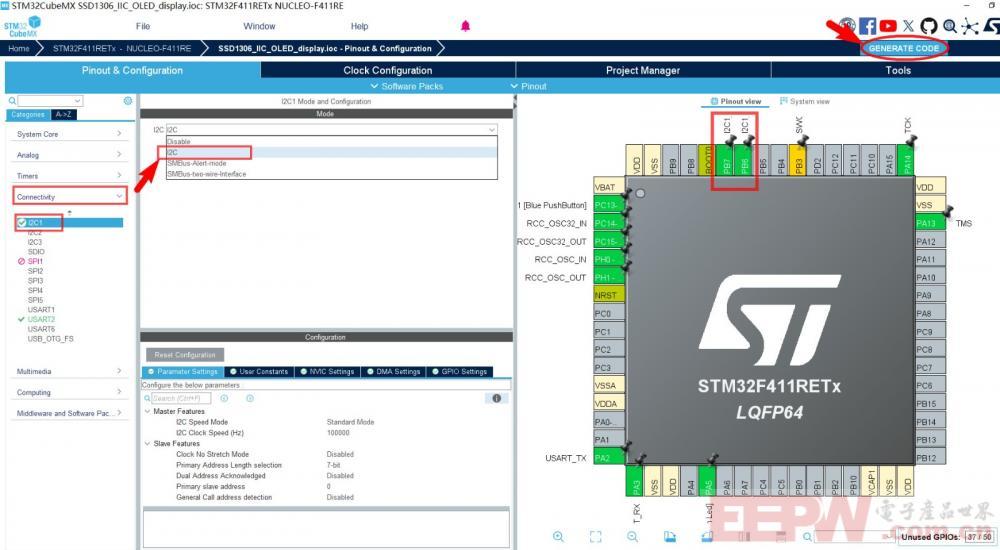Switch the peripheral list to A->Z sorting
Viewport: 1000px width, 550px height.
pyautogui.click(x=63, y=115)
